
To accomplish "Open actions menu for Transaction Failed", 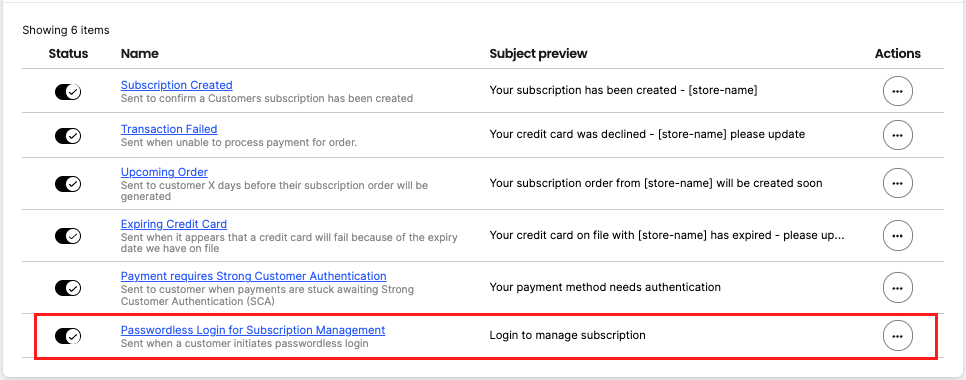I will [898, 135].
